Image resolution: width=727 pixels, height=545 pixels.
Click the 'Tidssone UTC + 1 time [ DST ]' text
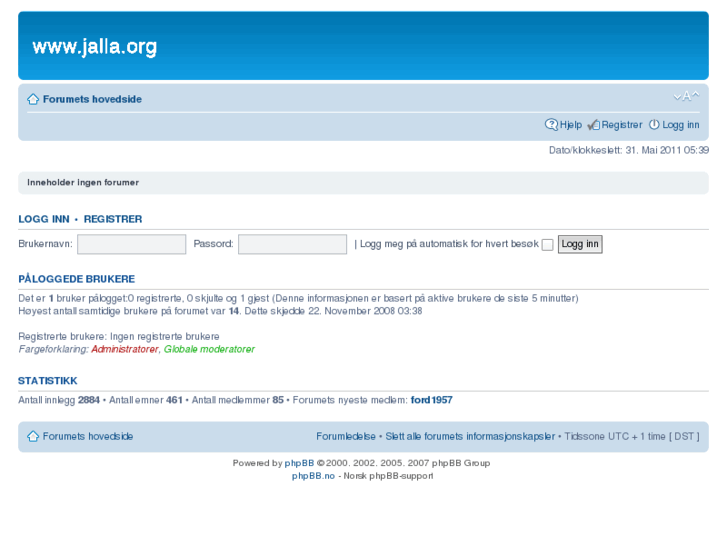tap(632, 436)
